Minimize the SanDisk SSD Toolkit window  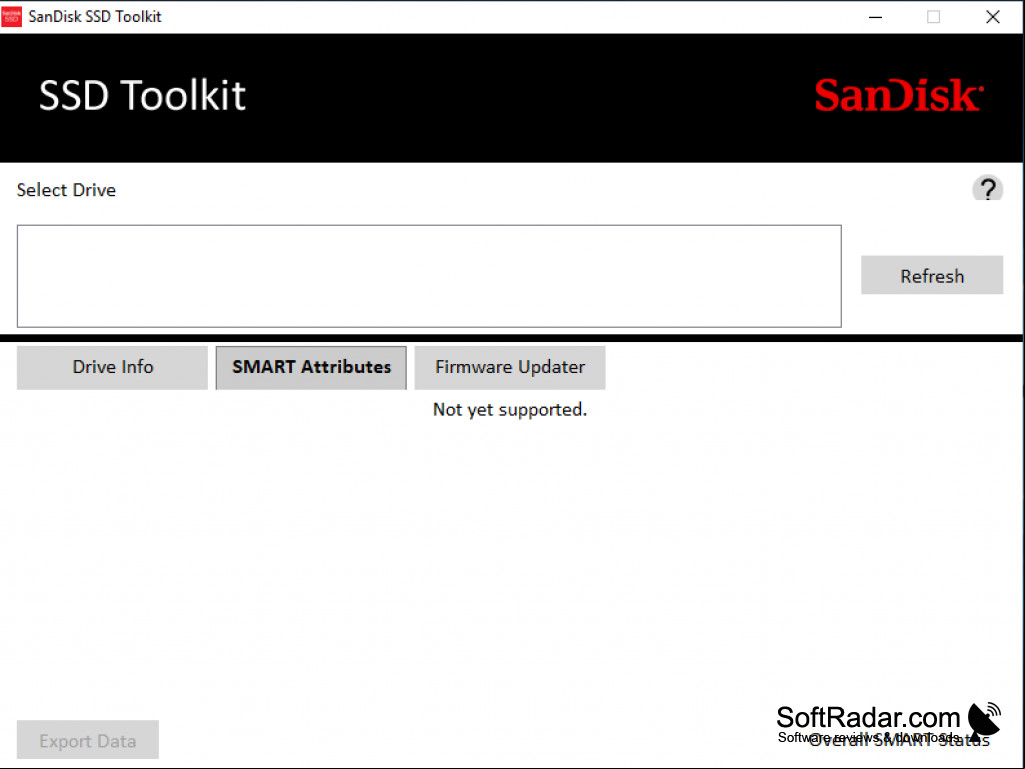875,17
